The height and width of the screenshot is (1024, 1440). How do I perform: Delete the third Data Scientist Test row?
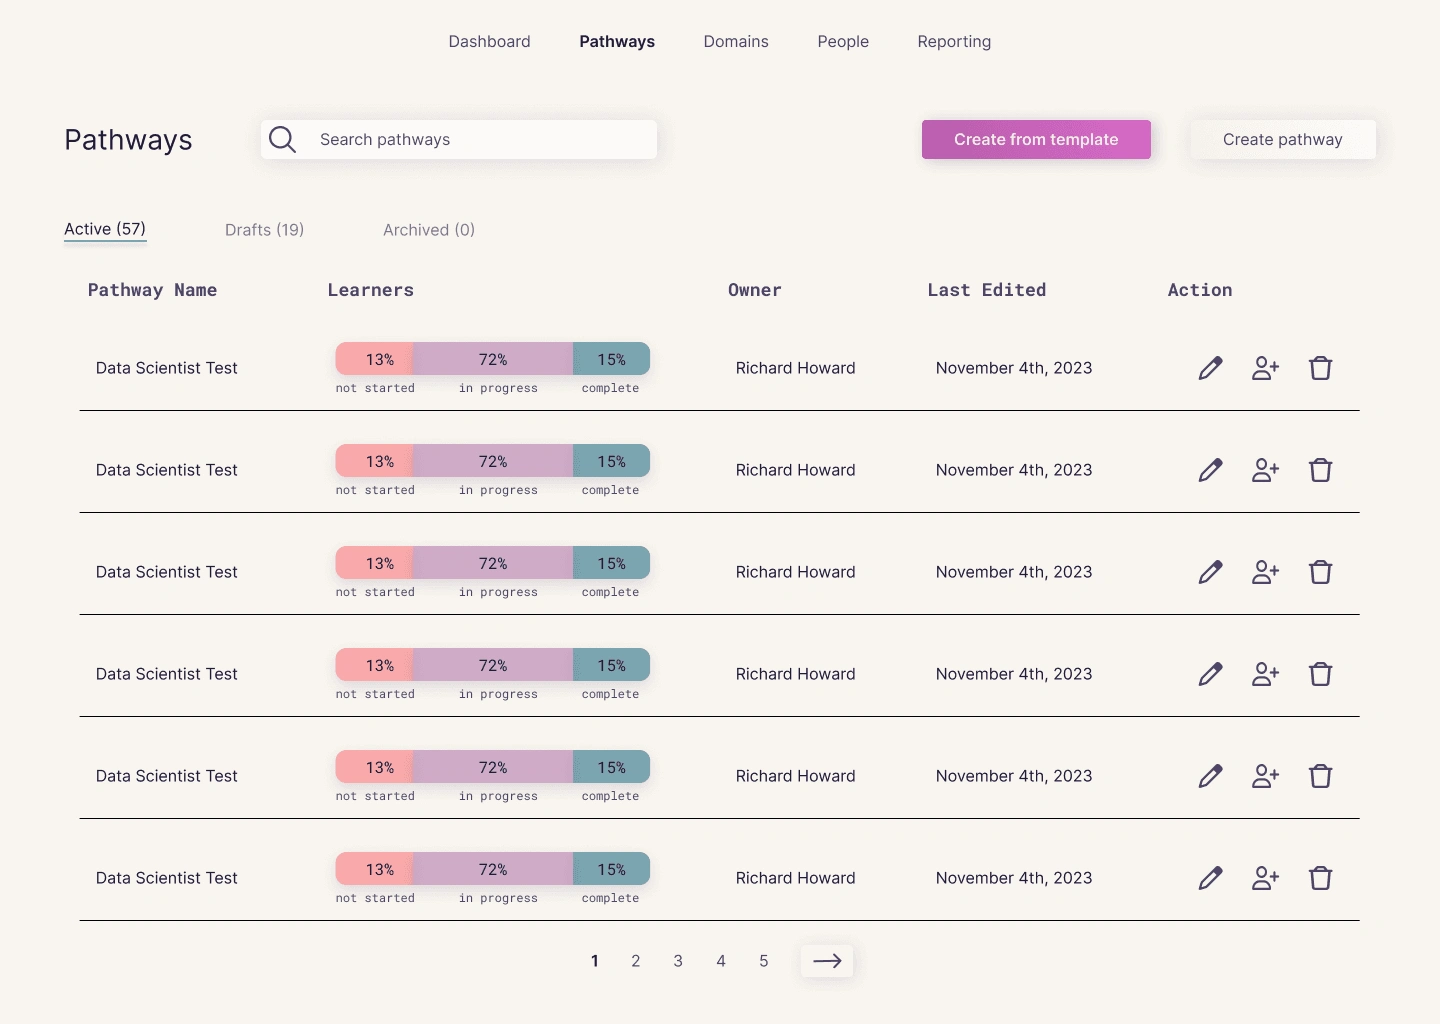pos(1320,572)
